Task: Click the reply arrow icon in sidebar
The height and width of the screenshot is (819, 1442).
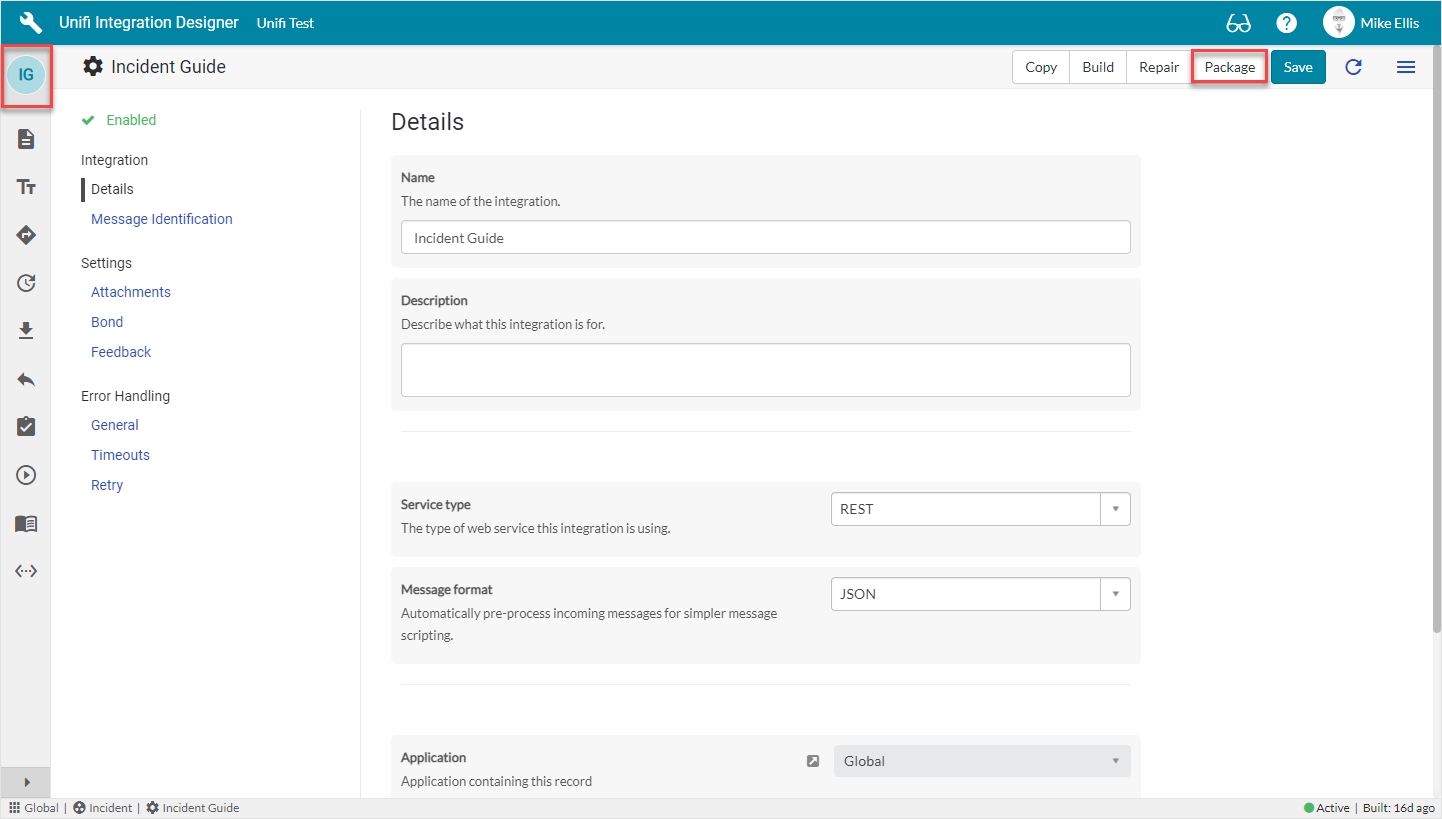Action: click(26, 379)
